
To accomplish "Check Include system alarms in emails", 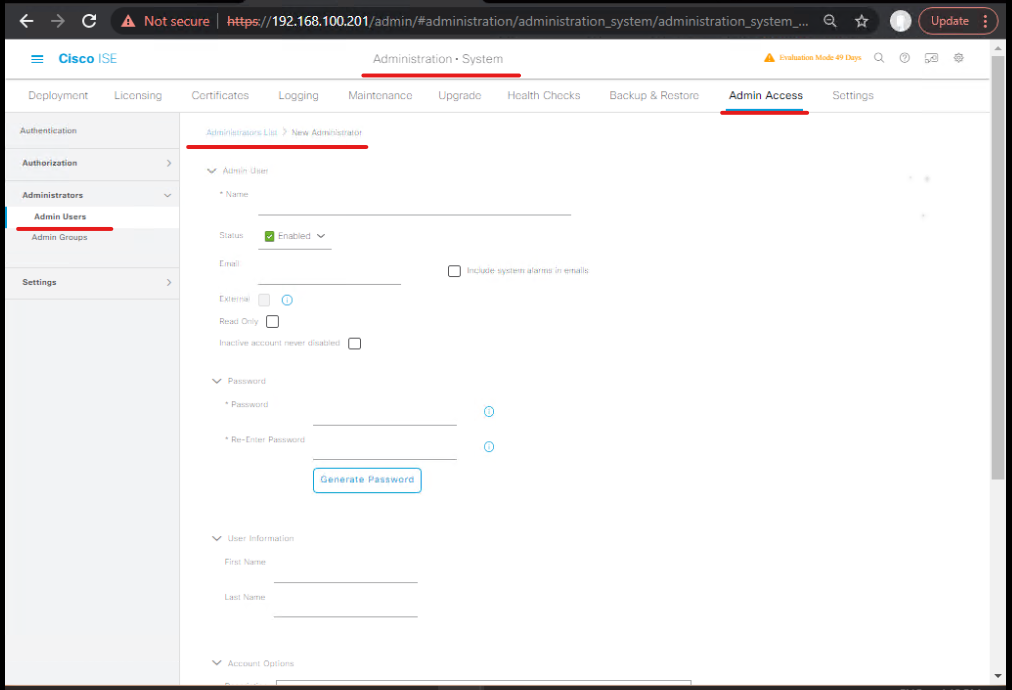I will [x=454, y=271].
